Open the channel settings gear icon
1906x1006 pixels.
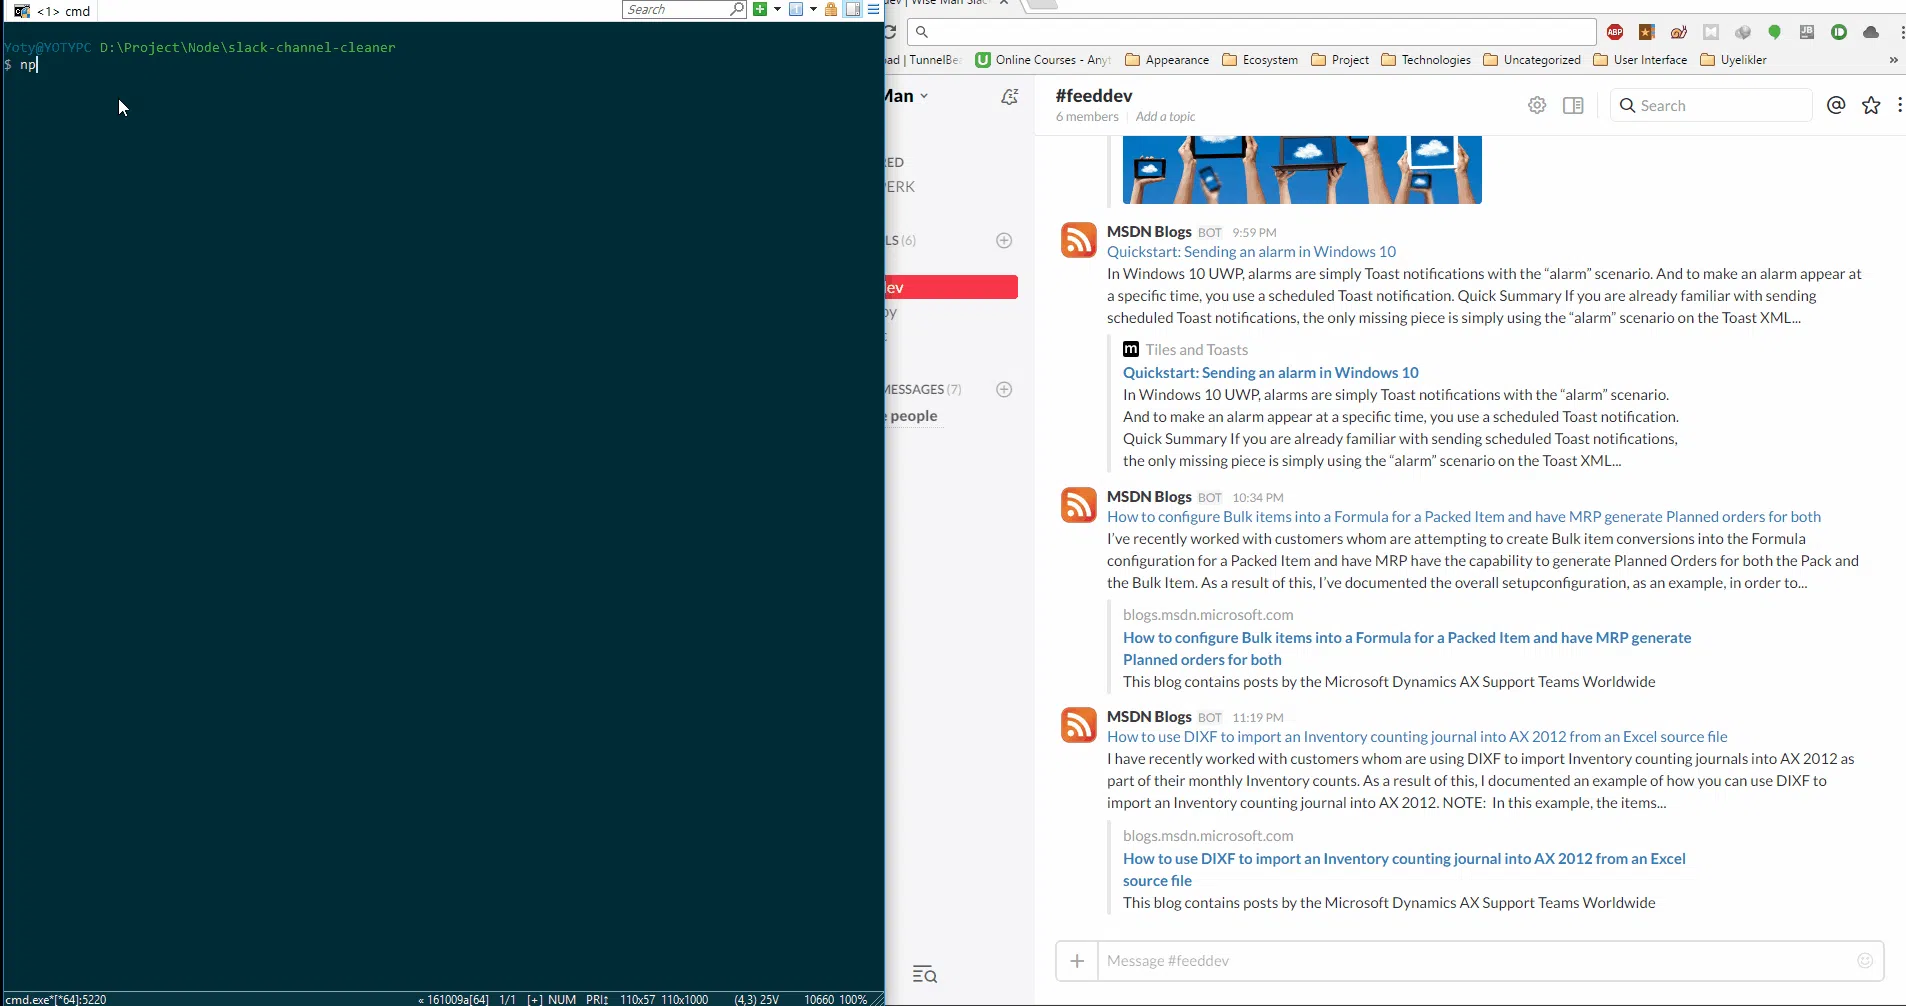(1537, 105)
